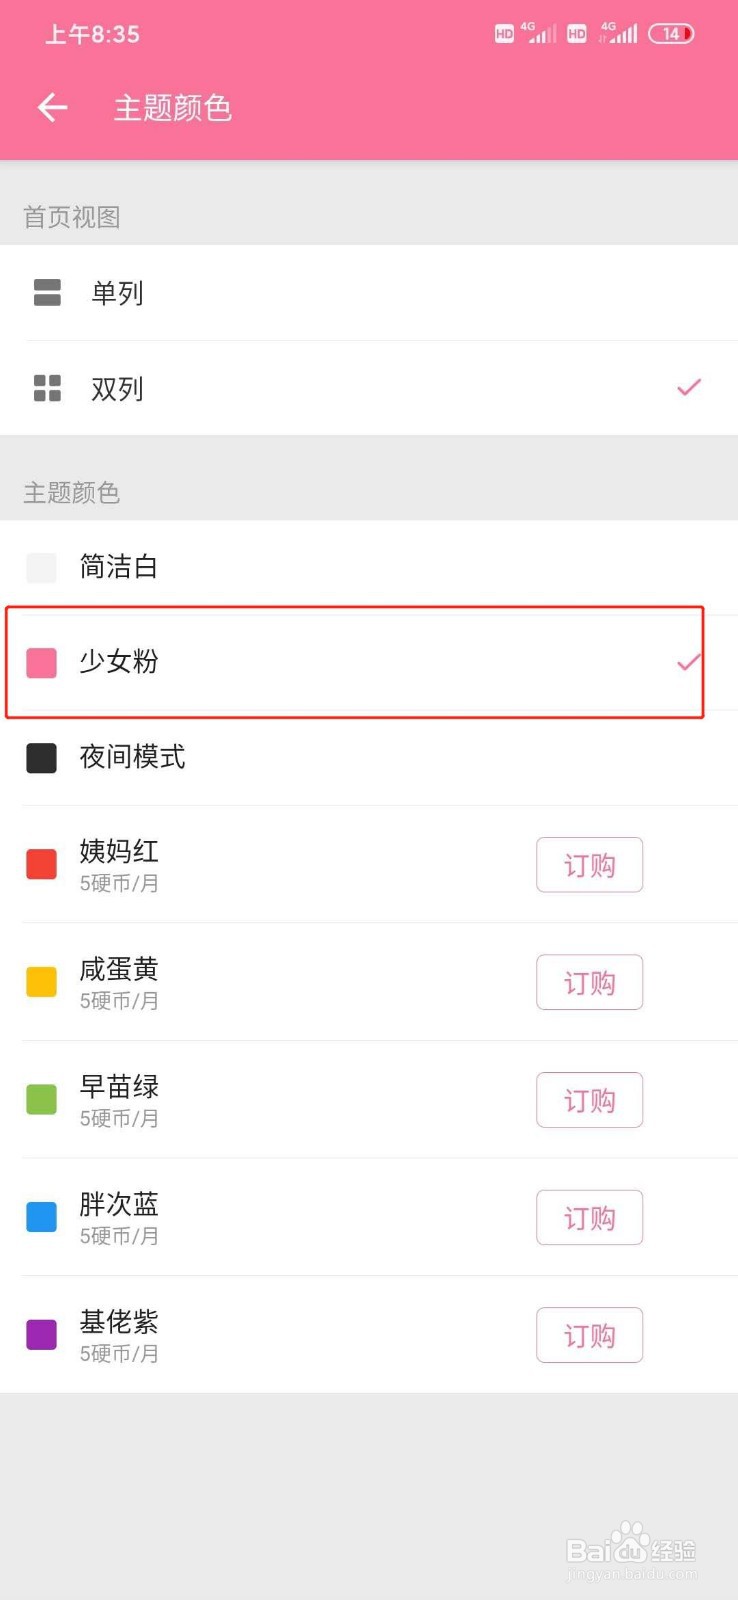The width and height of the screenshot is (738, 1600).
Task: Click 订购 beside 基佬紫
Action: [589, 1335]
